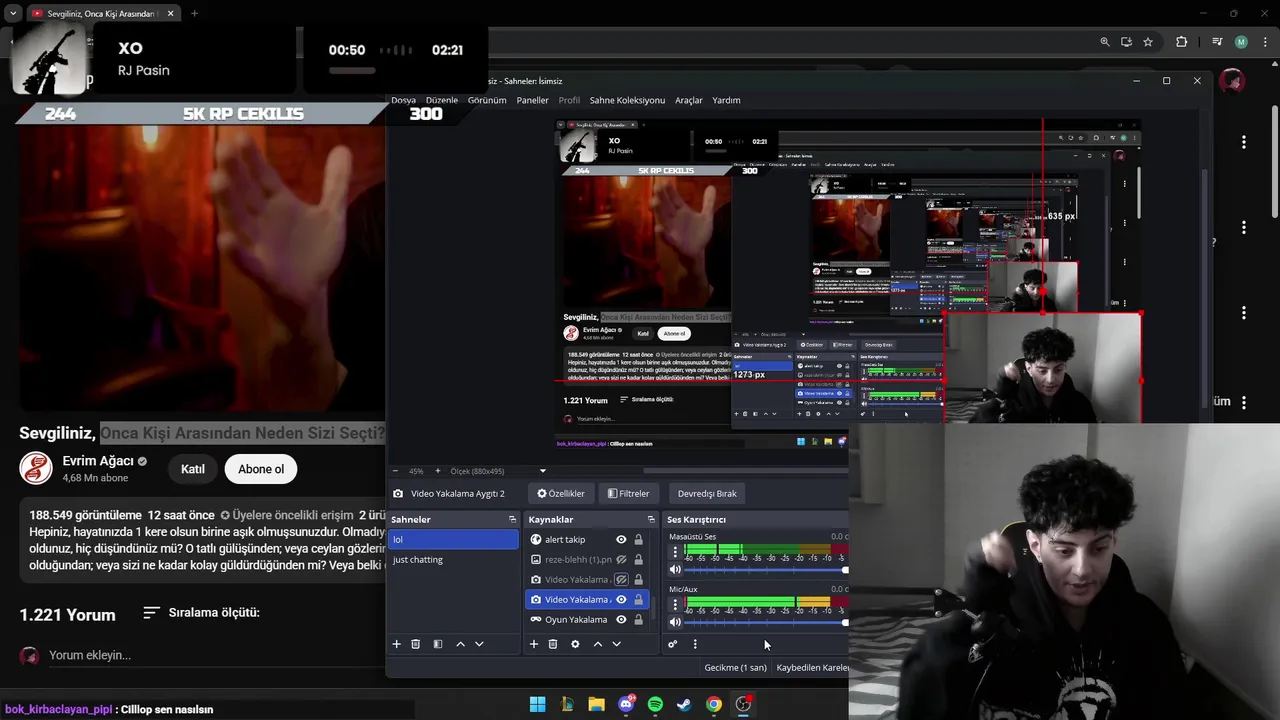Adjust the Mic/Aux volume slider
This screenshot has width=1280, height=720.
tap(766, 622)
